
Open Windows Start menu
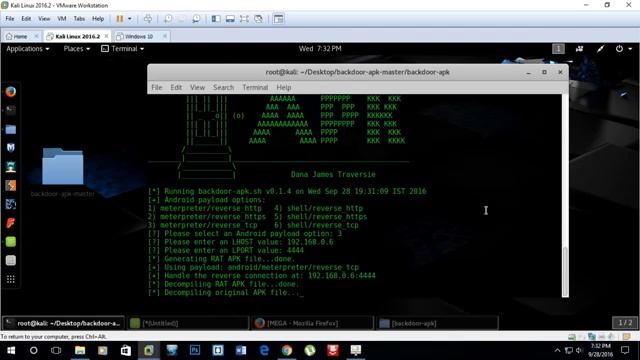11,350
